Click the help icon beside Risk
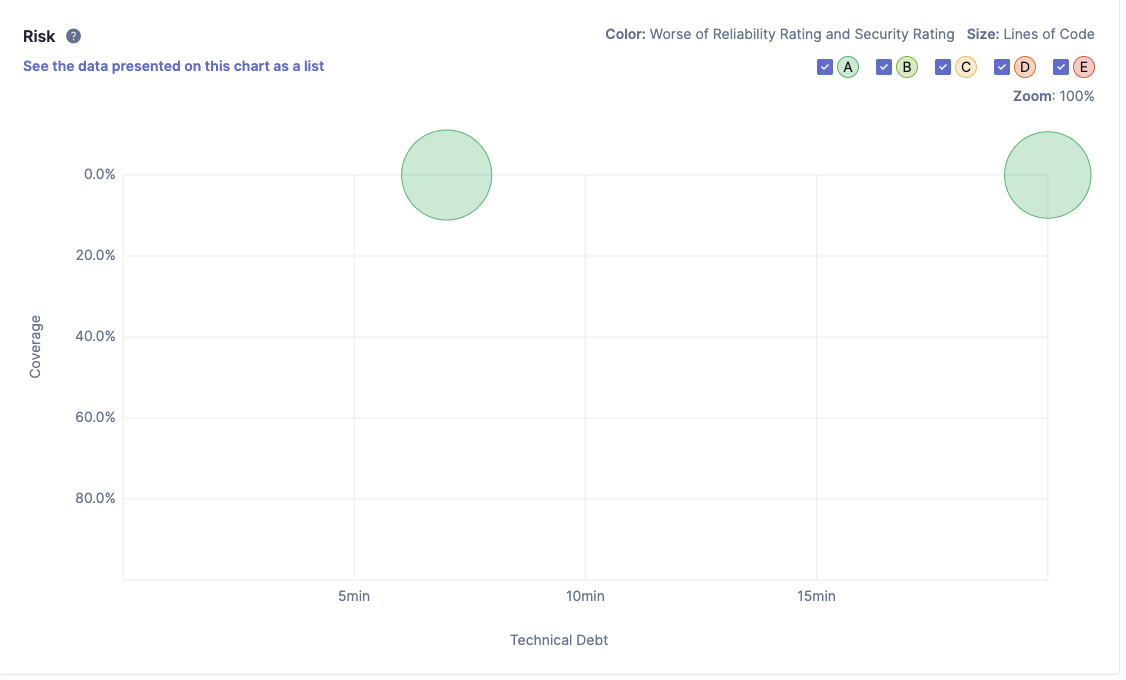1126x680 pixels. (x=73, y=36)
